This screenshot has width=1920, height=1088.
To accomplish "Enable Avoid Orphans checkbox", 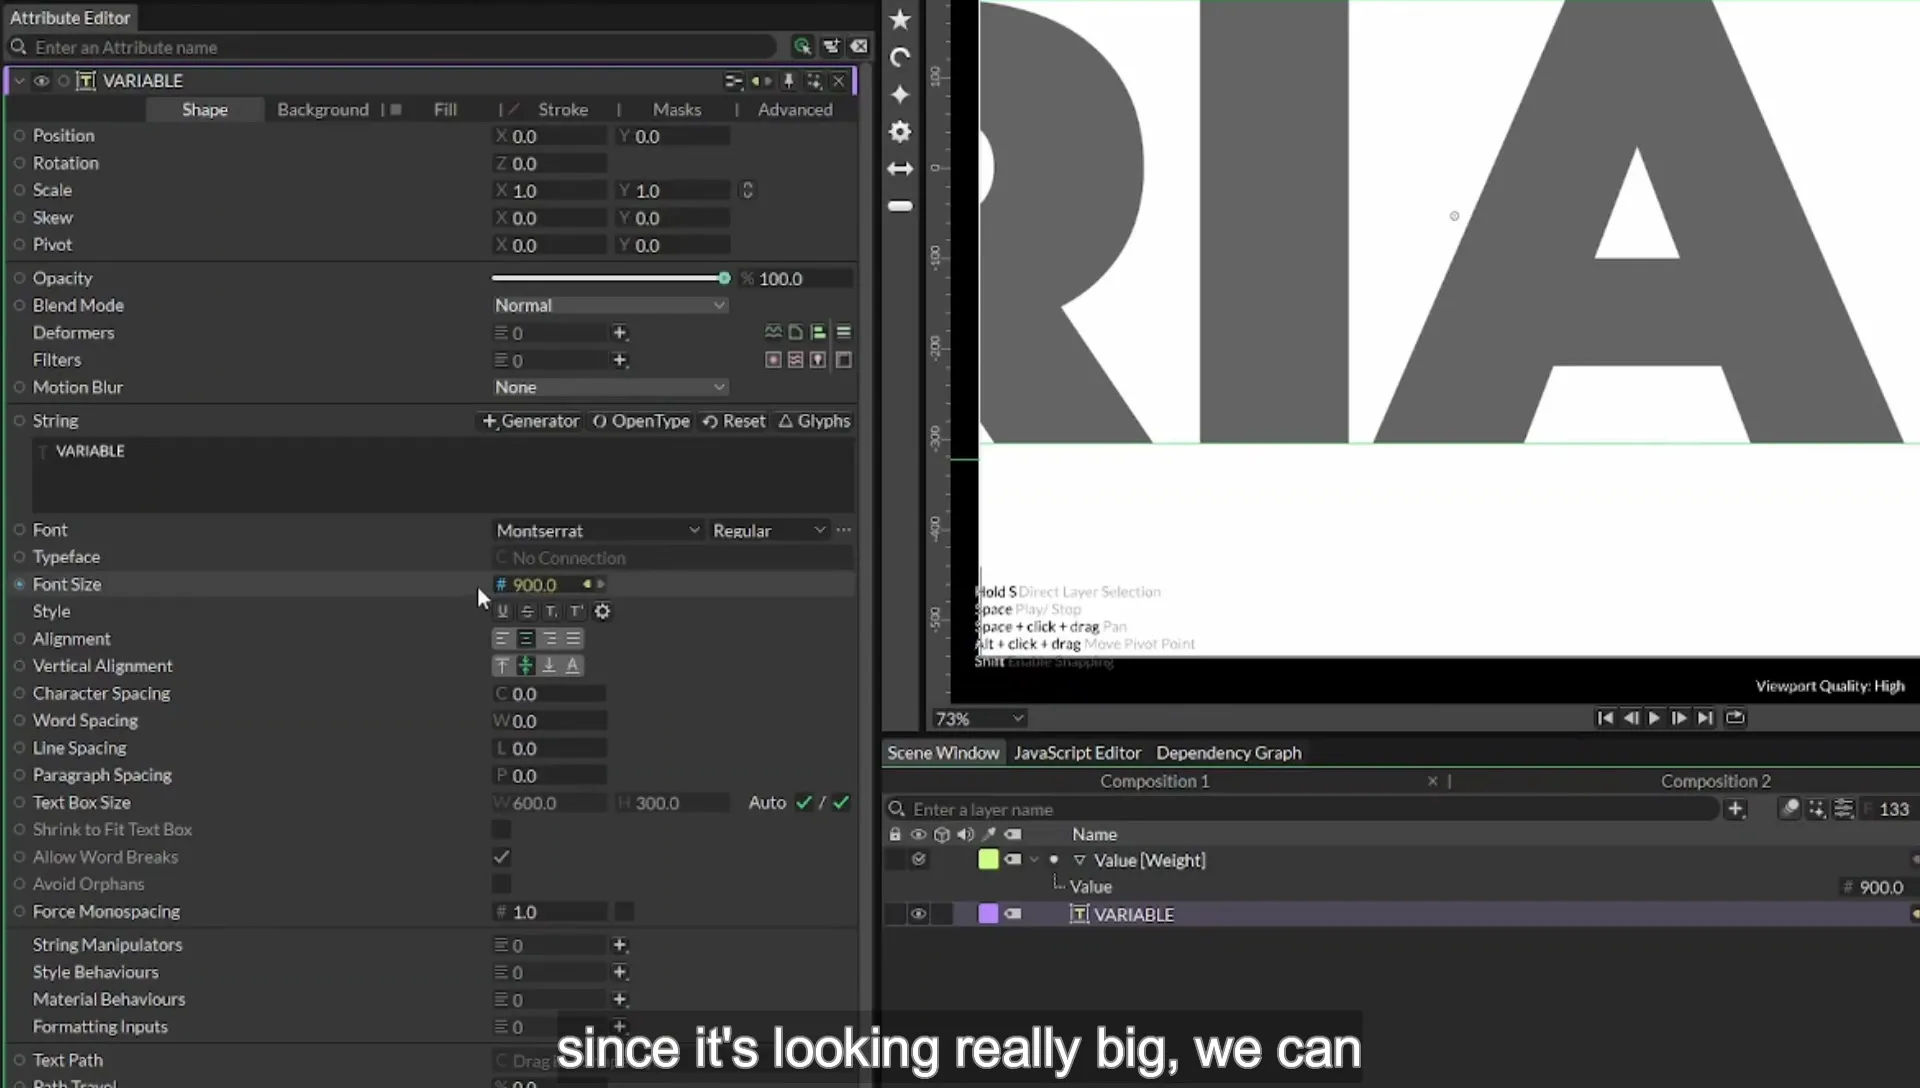I will click(x=501, y=884).
